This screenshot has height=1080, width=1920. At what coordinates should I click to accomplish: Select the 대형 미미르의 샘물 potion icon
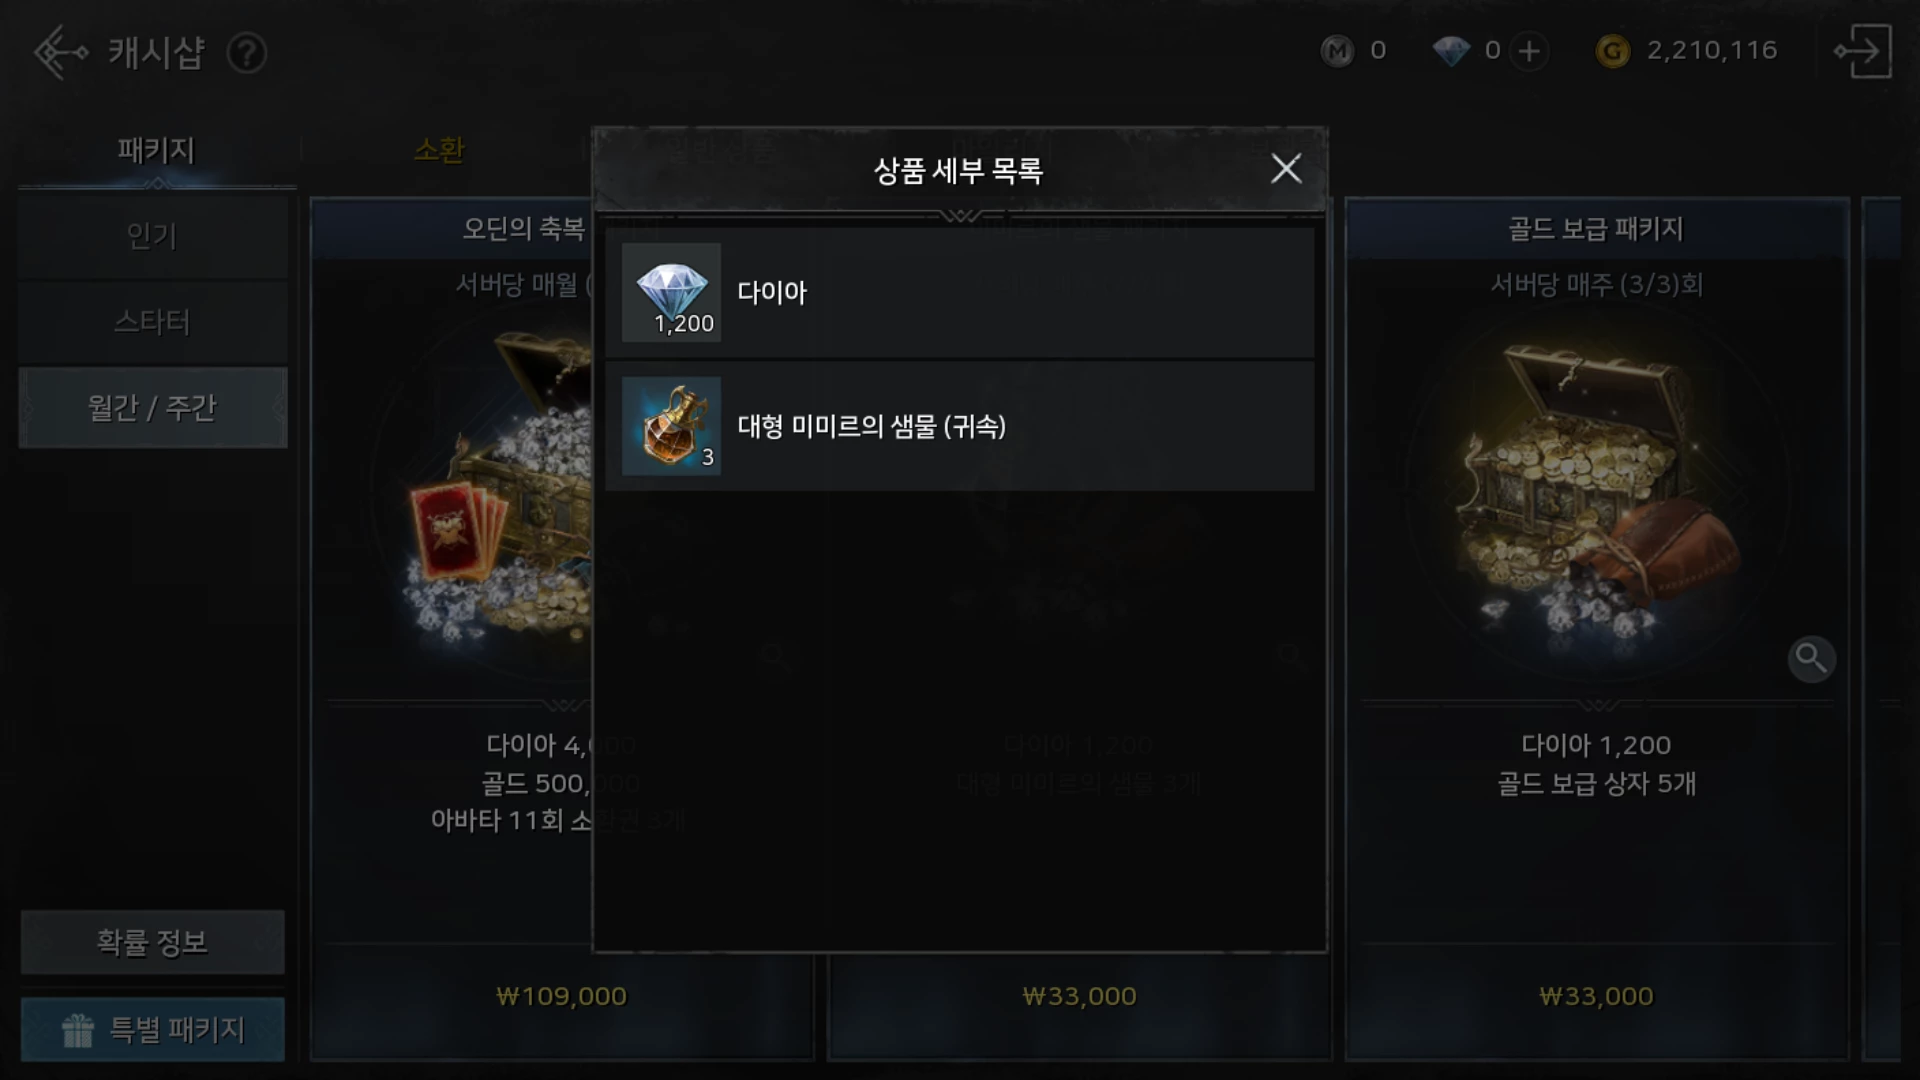point(671,426)
